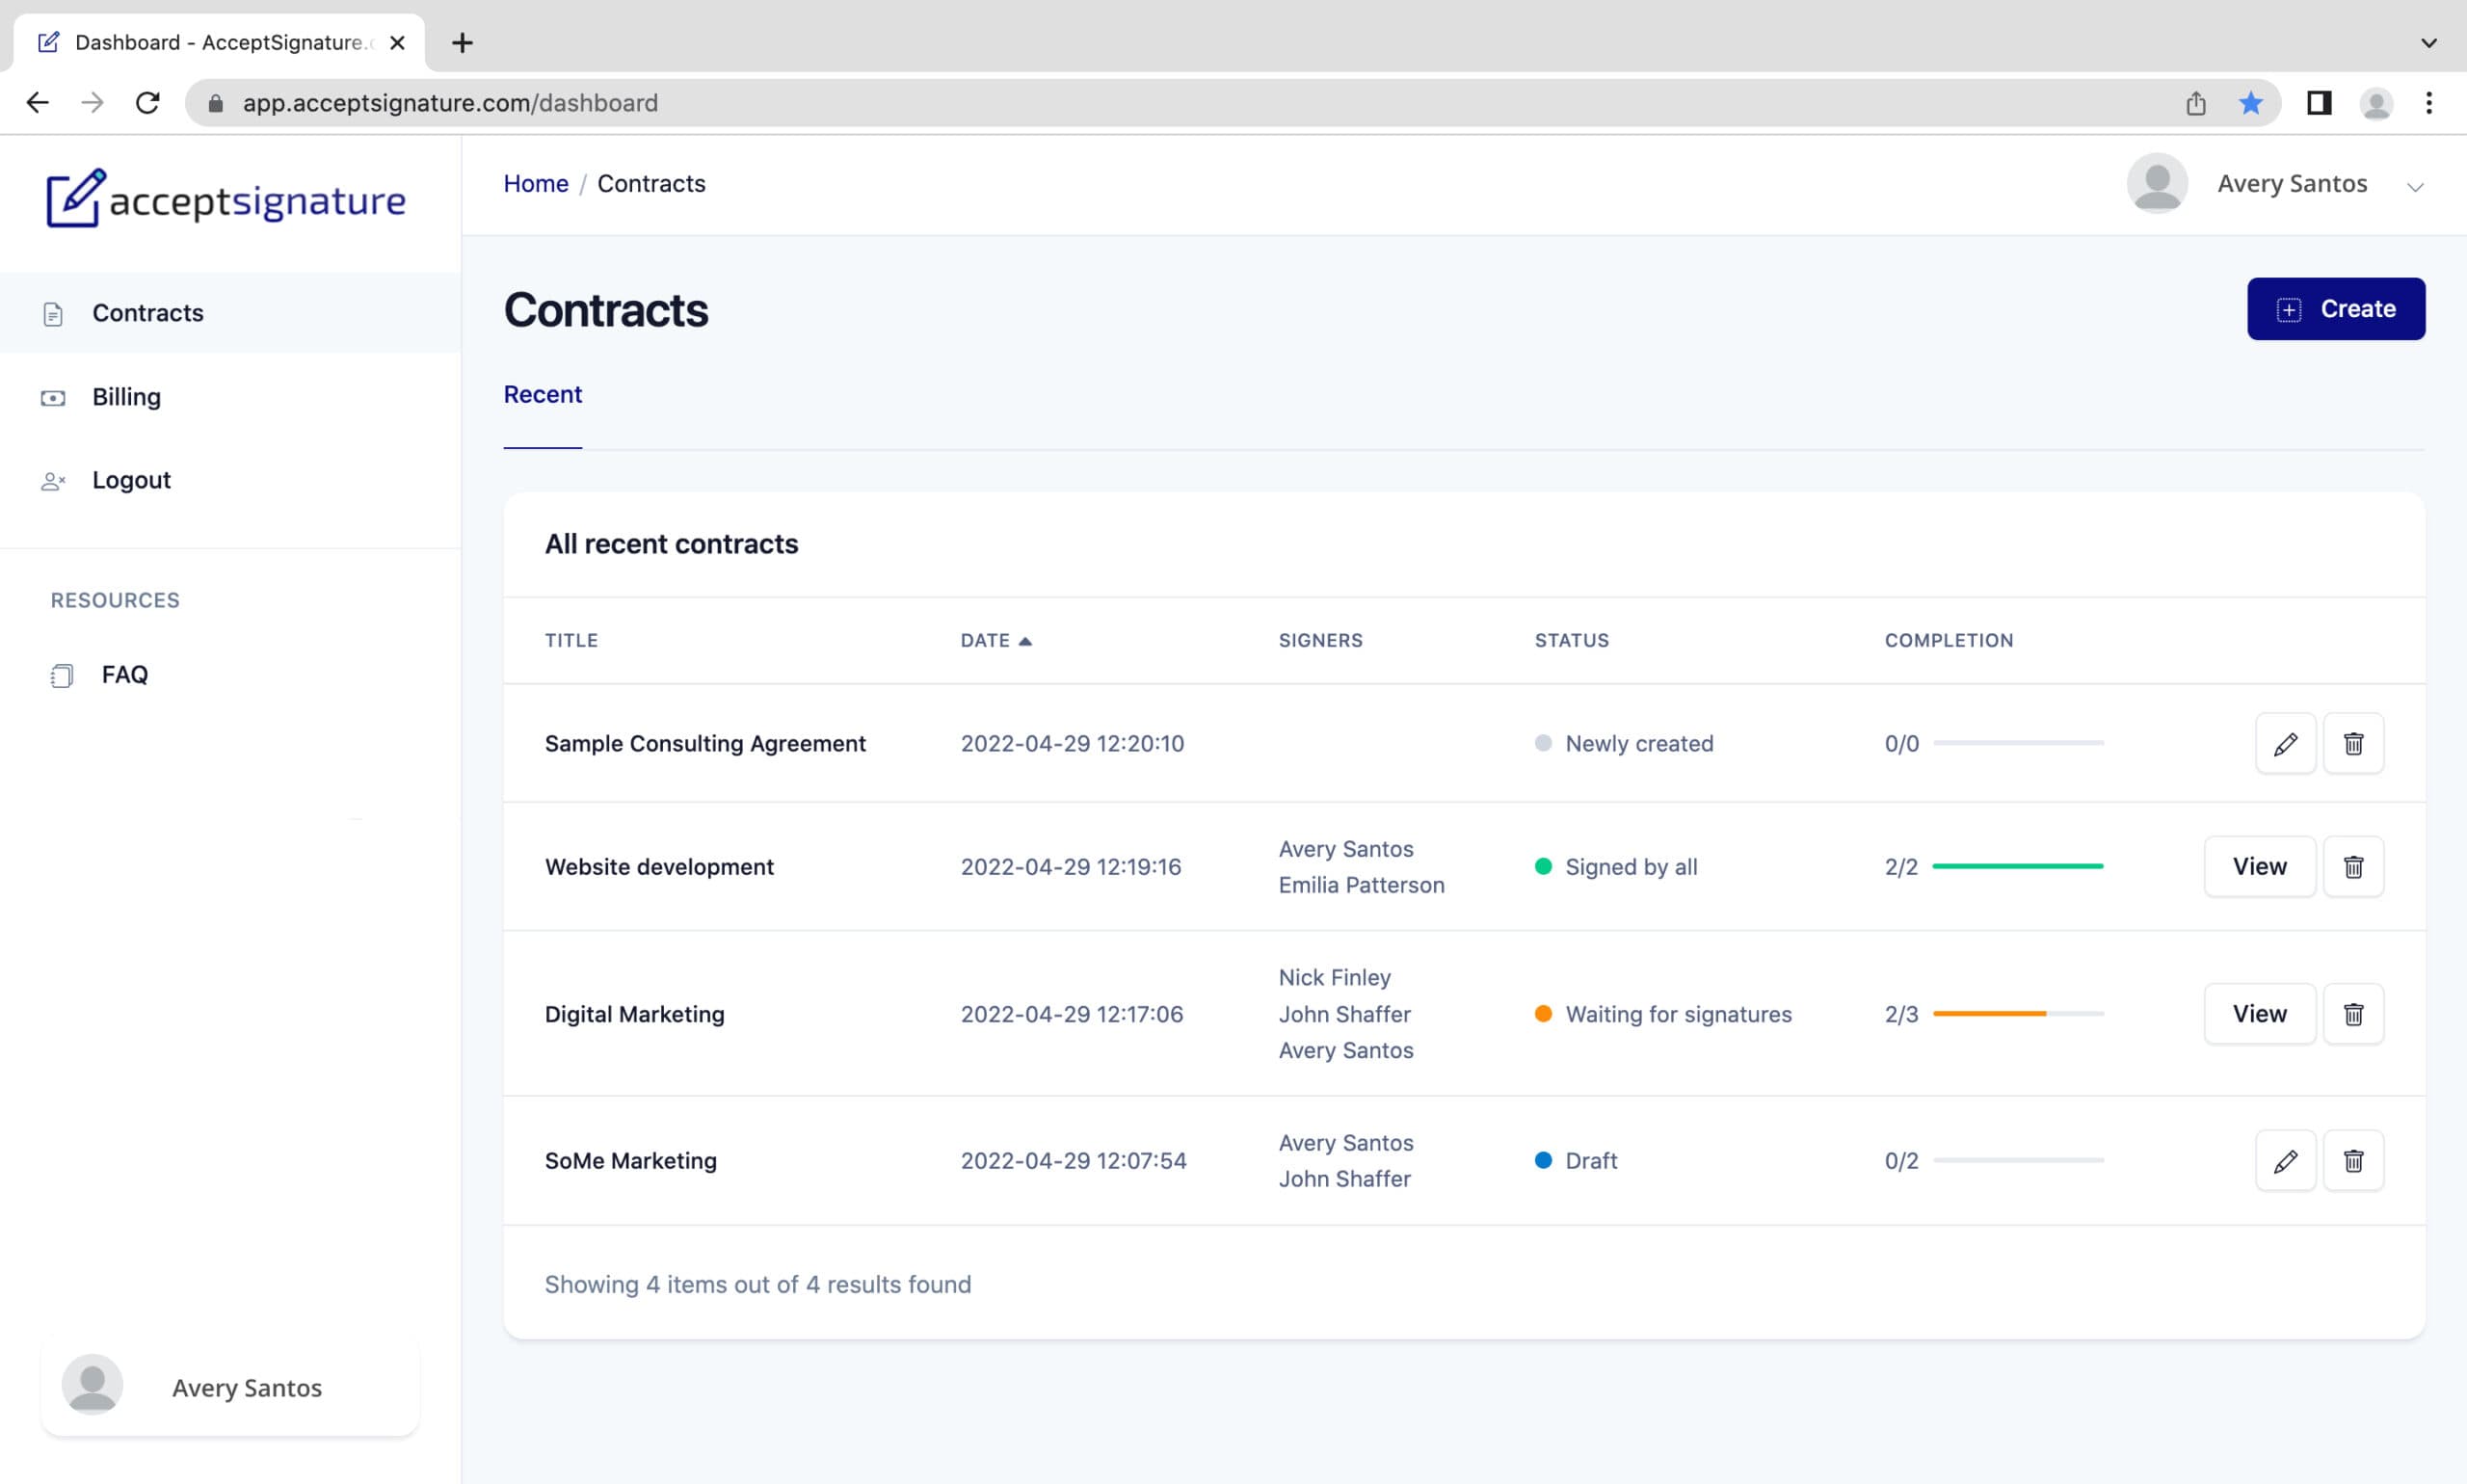Click the Home breadcrumb link
Image resolution: width=2467 pixels, height=1484 pixels.
coord(535,184)
